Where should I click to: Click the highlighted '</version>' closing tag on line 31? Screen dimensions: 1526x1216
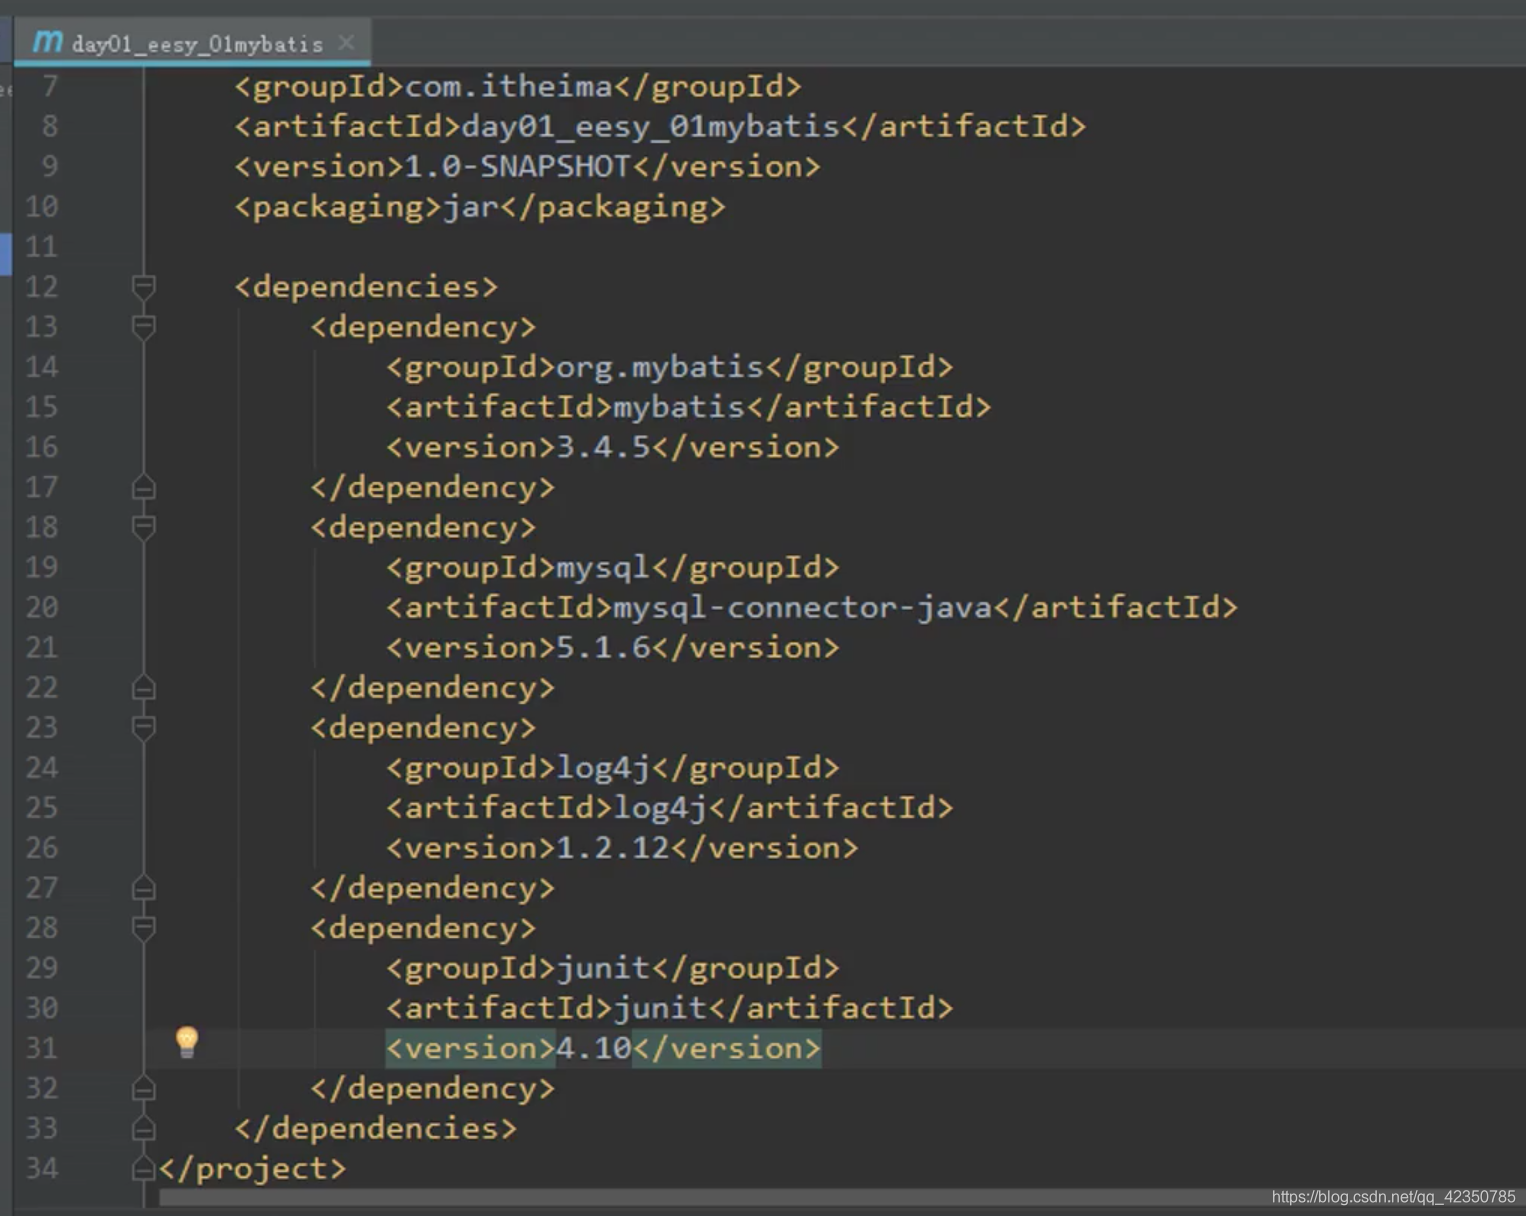click(x=727, y=1048)
